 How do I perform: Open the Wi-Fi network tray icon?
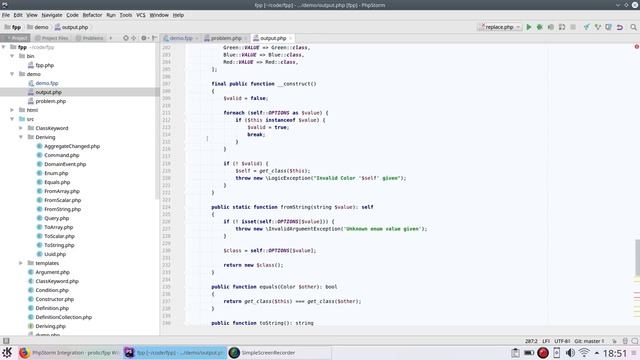coord(584,353)
